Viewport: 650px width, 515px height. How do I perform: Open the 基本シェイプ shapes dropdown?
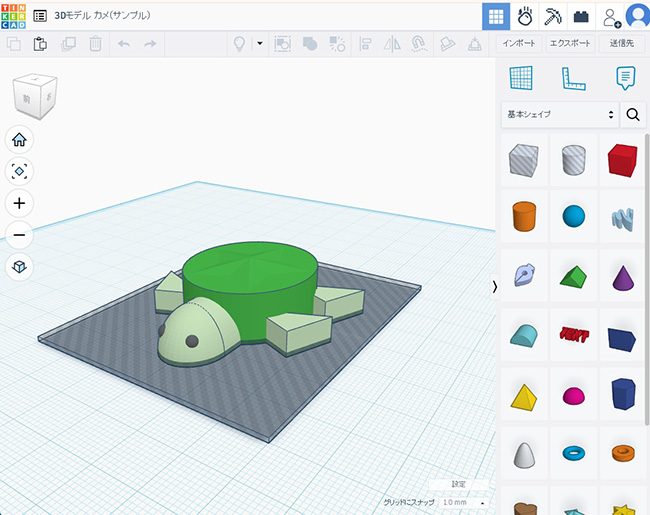click(x=560, y=114)
